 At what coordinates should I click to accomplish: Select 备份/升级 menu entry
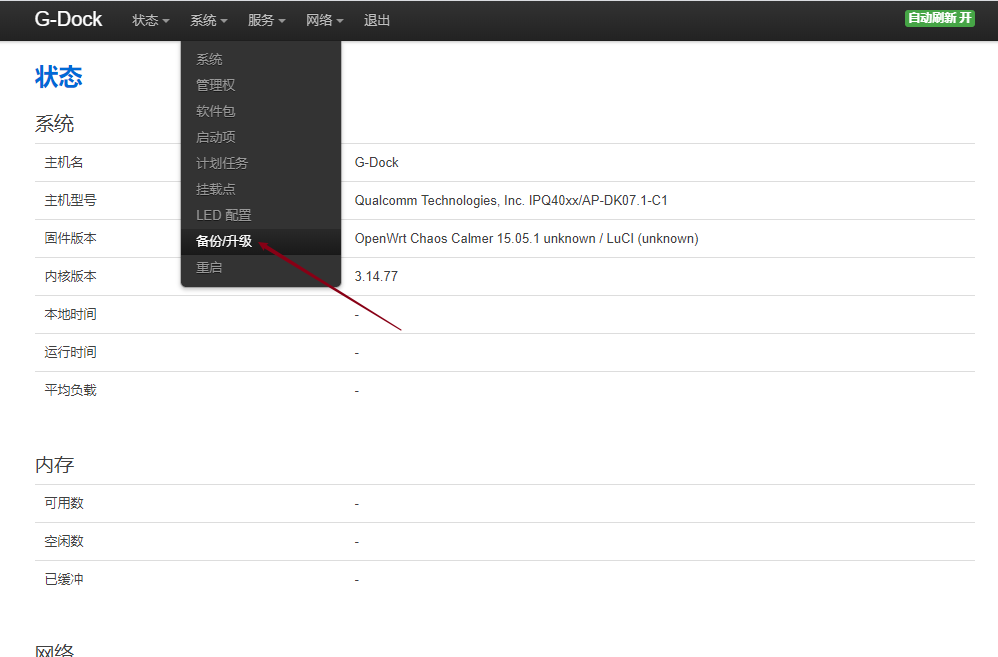(x=261, y=242)
